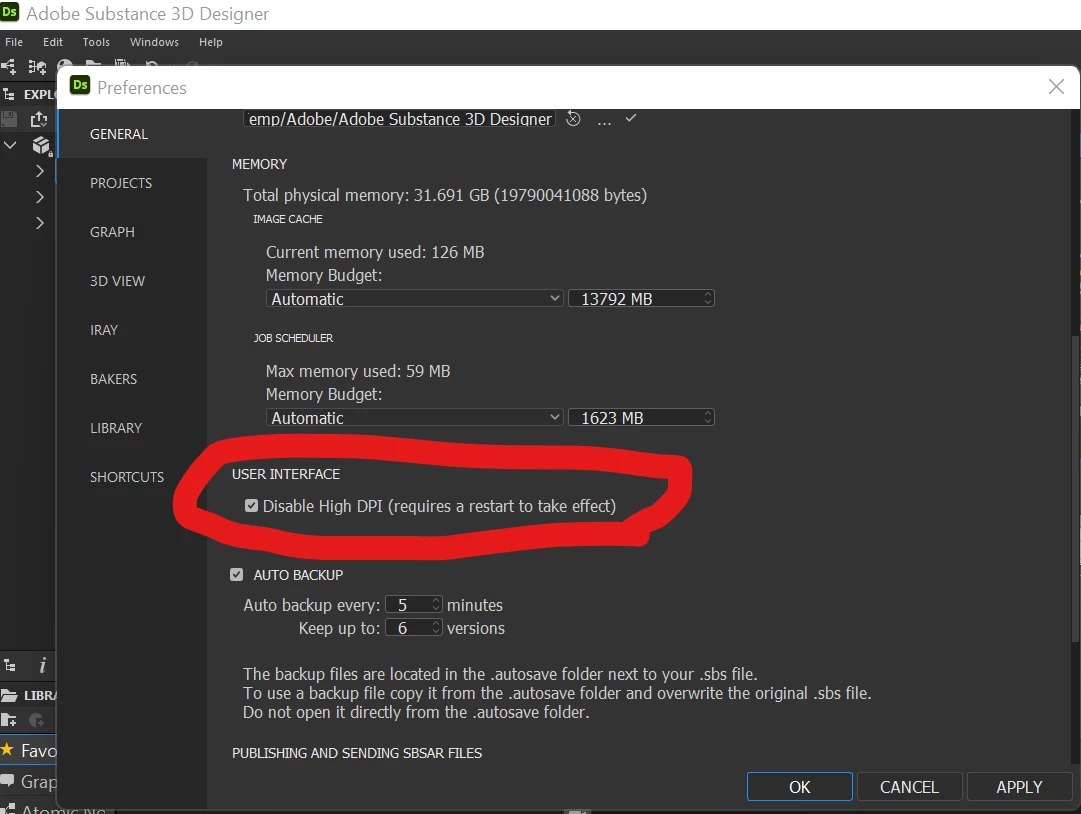Image resolution: width=1081 pixels, height=814 pixels.
Task: Expand first child chevron under package
Action: click(x=40, y=171)
